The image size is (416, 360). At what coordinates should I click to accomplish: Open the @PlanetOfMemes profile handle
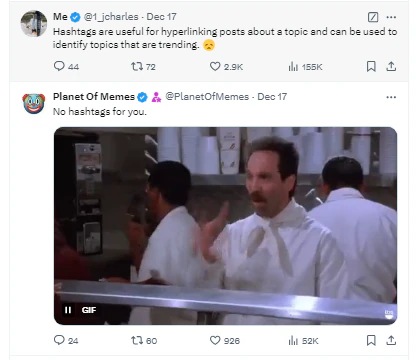tap(207, 97)
